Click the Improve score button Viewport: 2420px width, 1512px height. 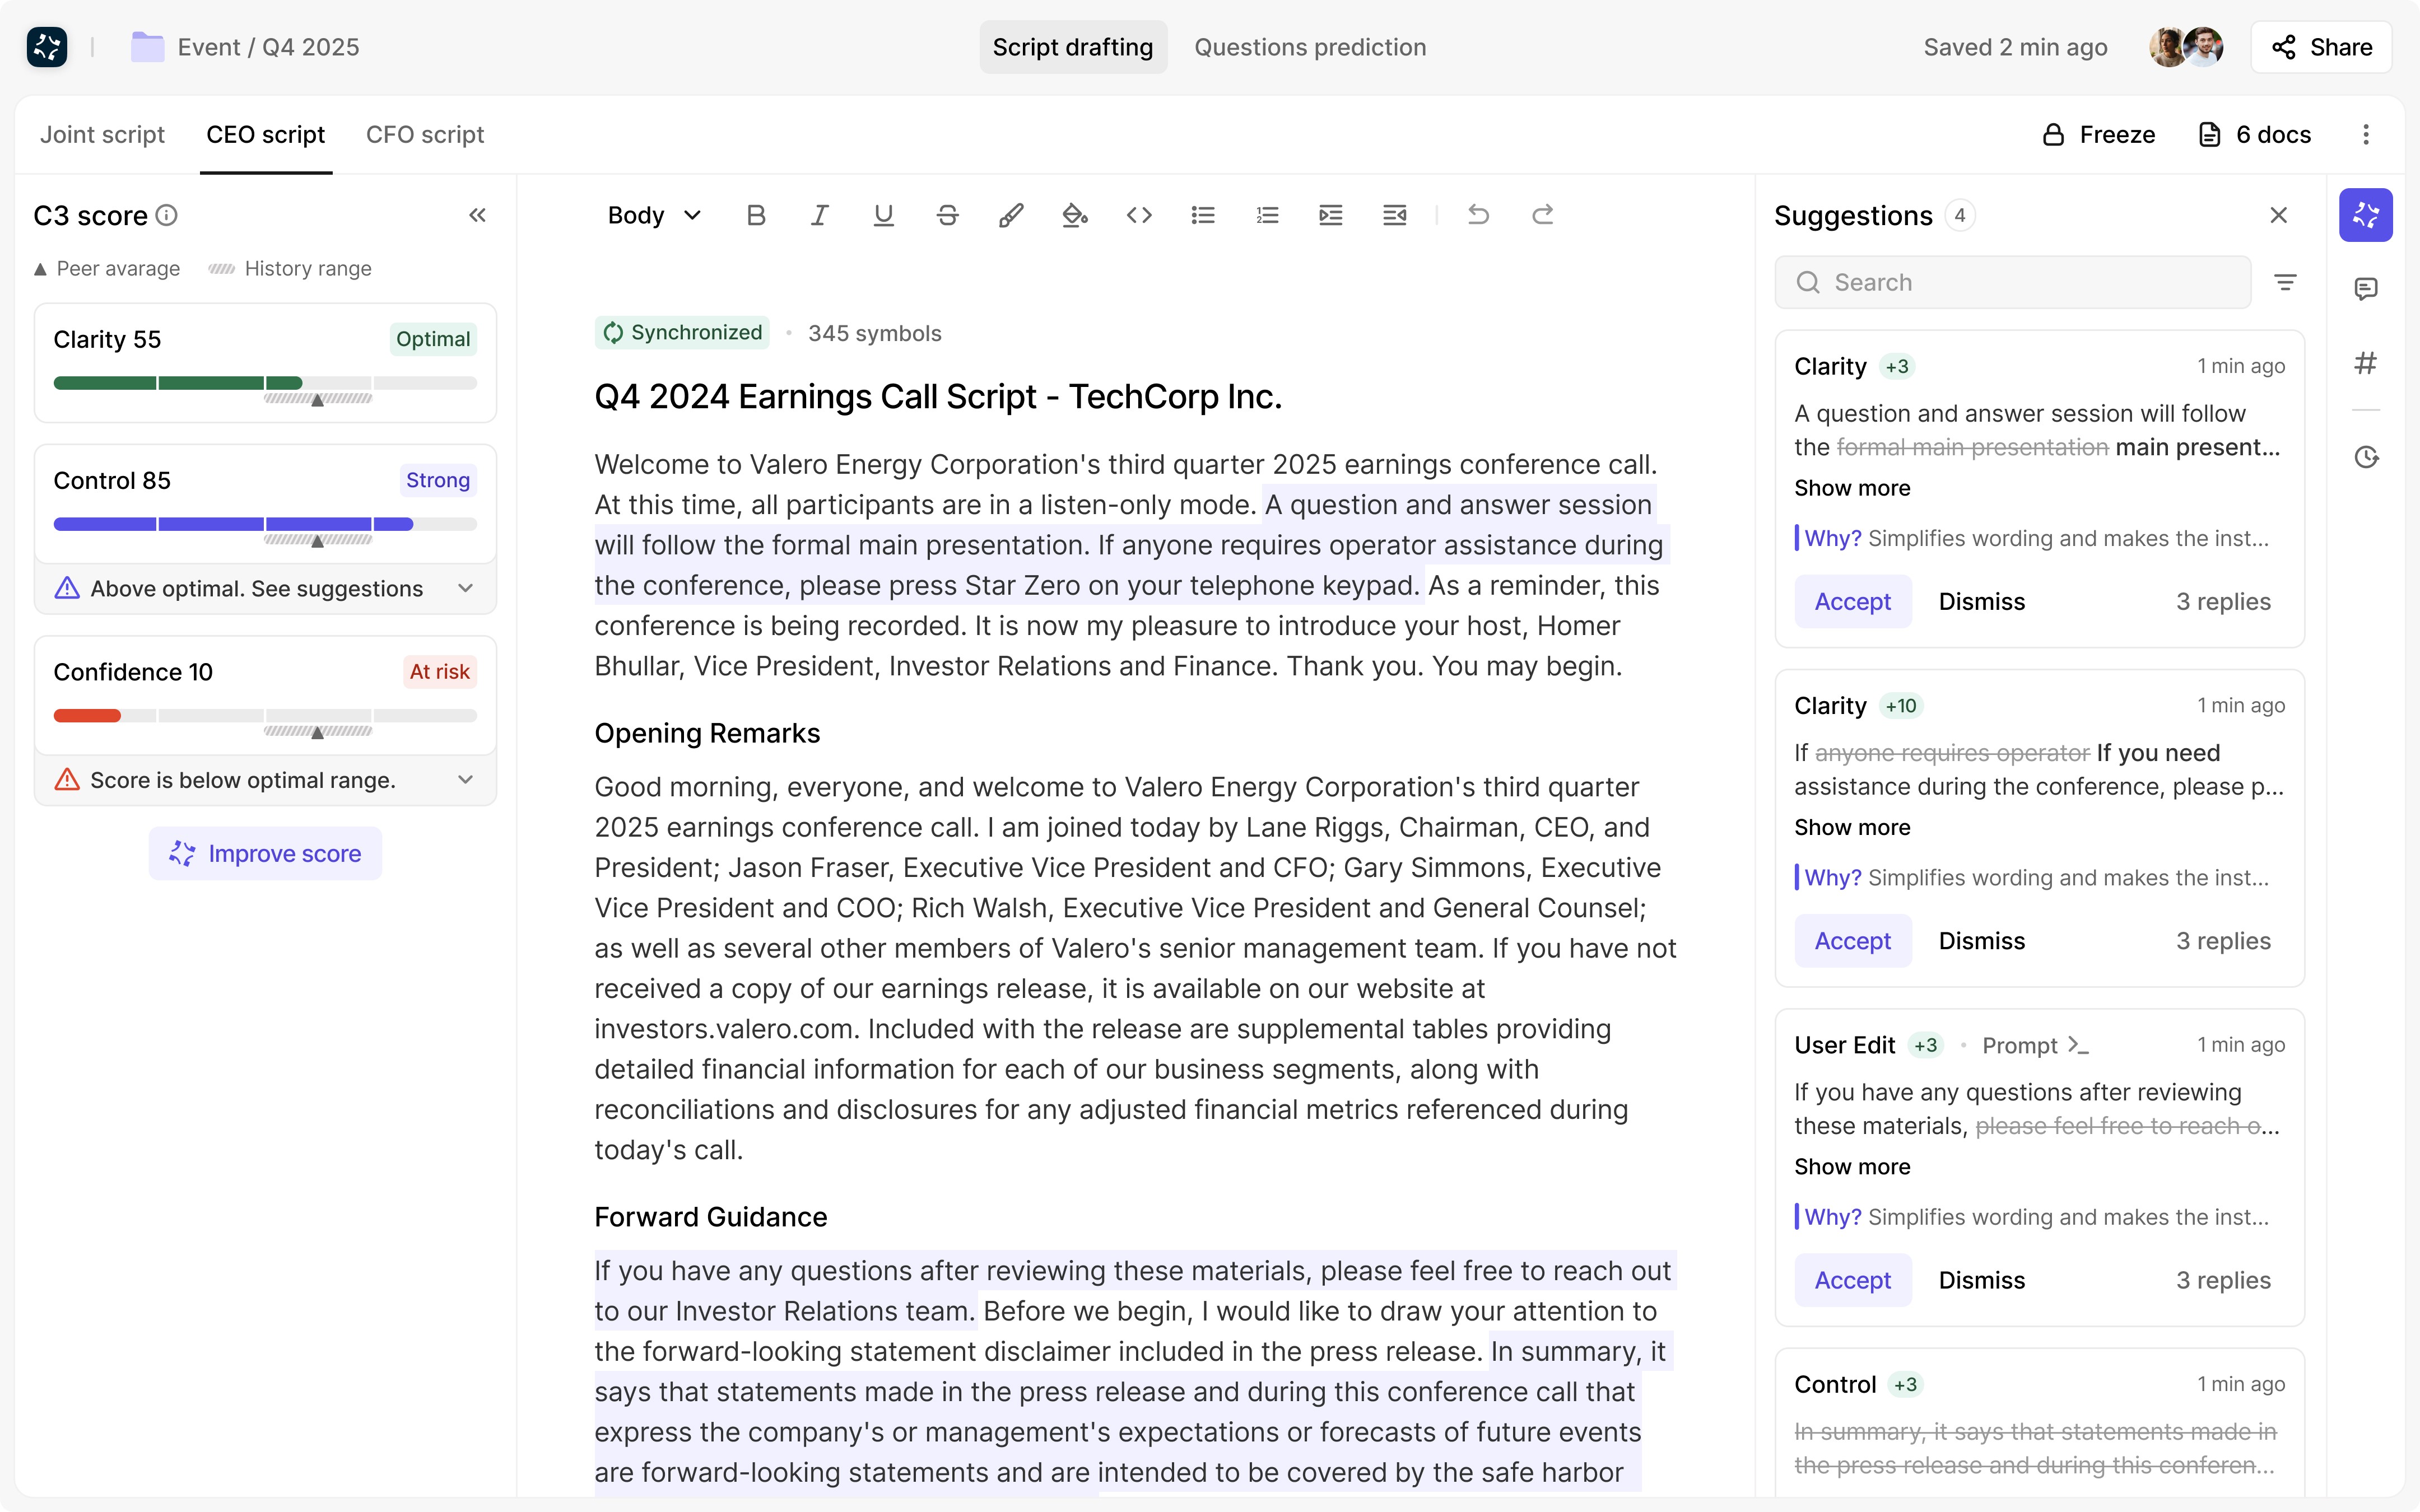point(265,853)
